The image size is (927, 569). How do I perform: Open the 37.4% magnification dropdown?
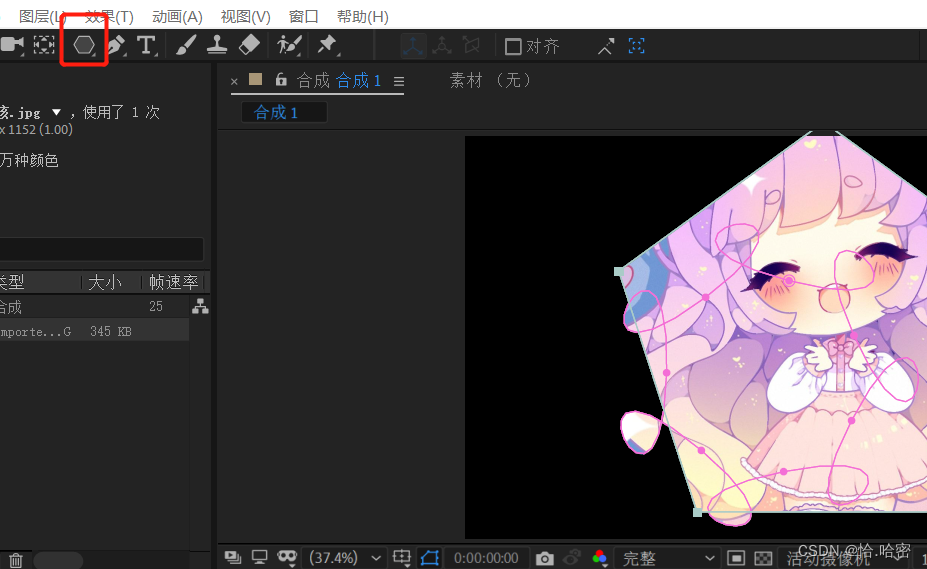[345, 558]
